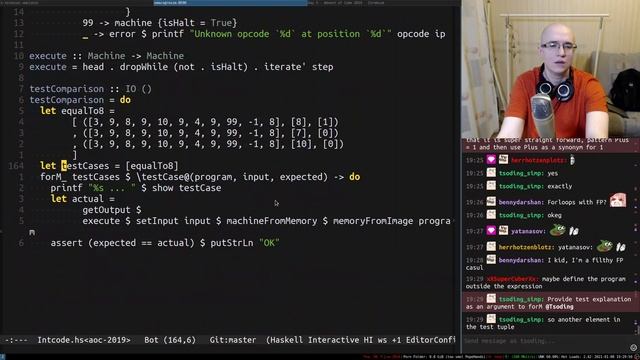Open the red xXSuperCuberXx username in chat

pyautogui.click(x=513, y=279)
